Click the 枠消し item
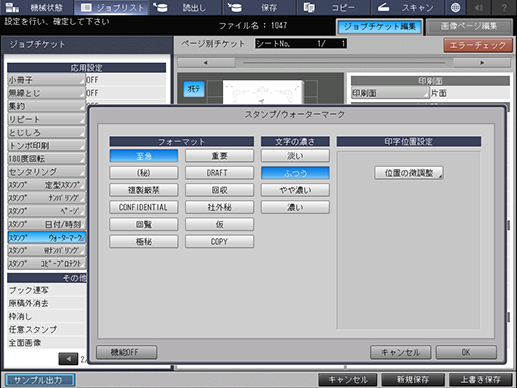The height and width of the screenshot is (388, 517). tap(47, 316)
